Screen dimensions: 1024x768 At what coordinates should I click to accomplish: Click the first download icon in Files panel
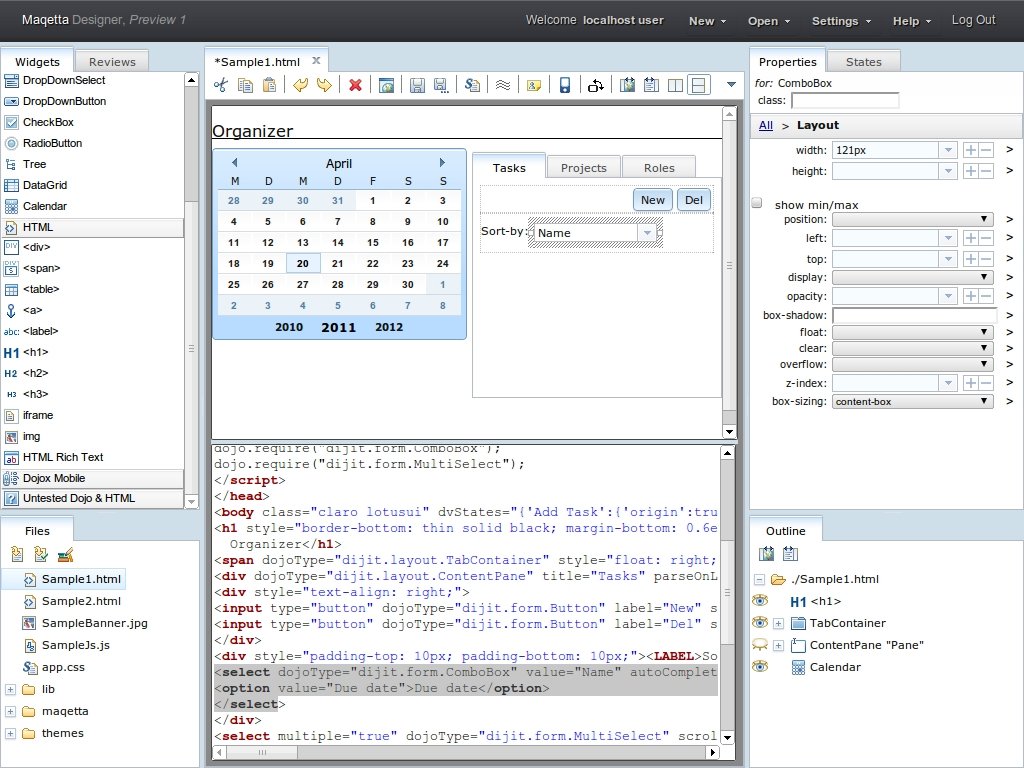[18, 554]
